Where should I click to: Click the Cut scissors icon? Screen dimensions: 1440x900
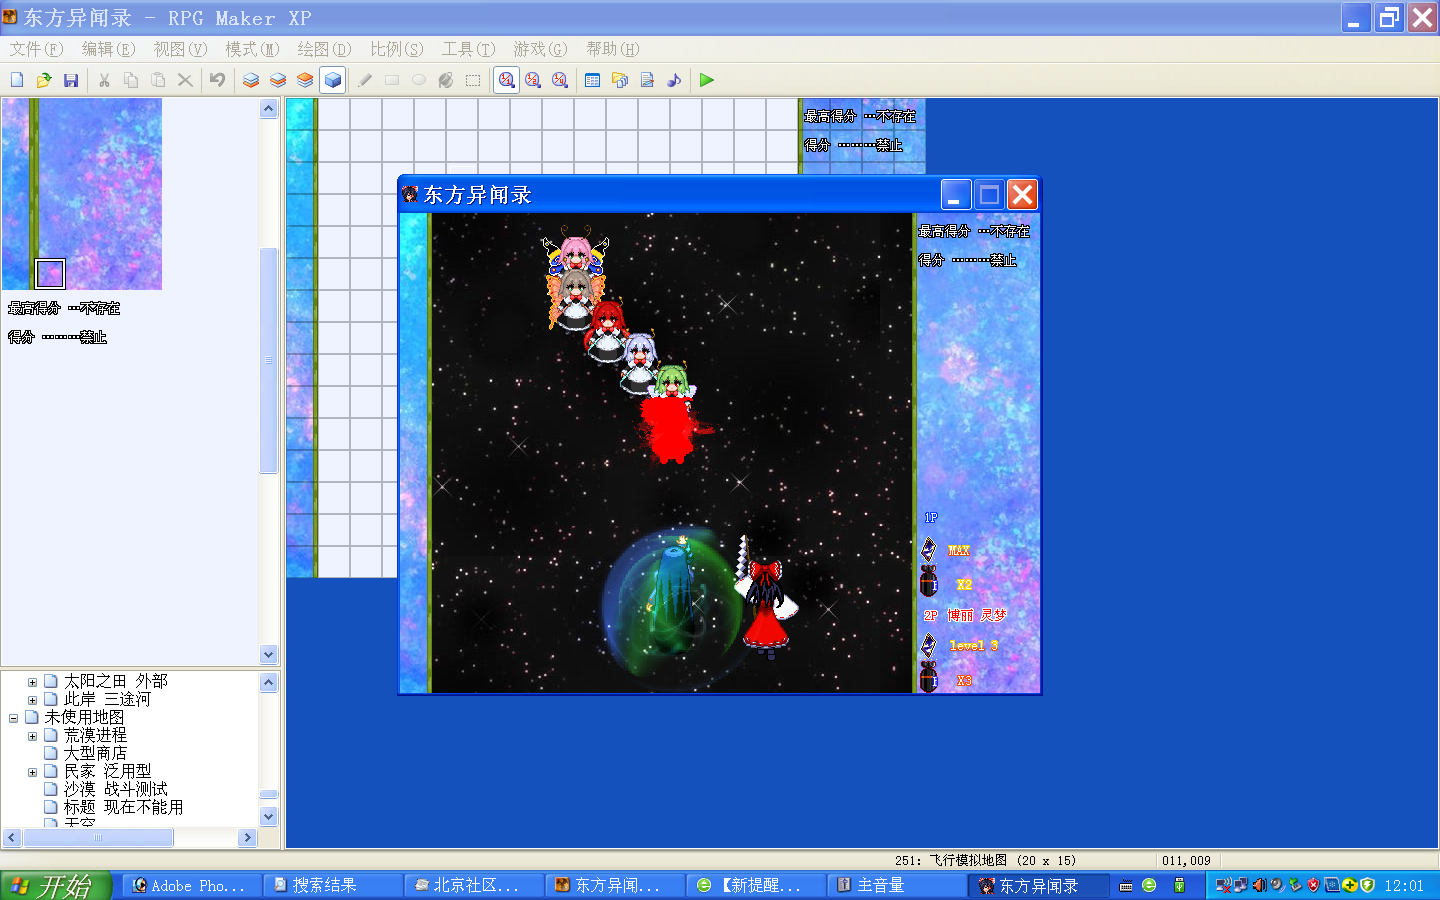tap(104, 80)
